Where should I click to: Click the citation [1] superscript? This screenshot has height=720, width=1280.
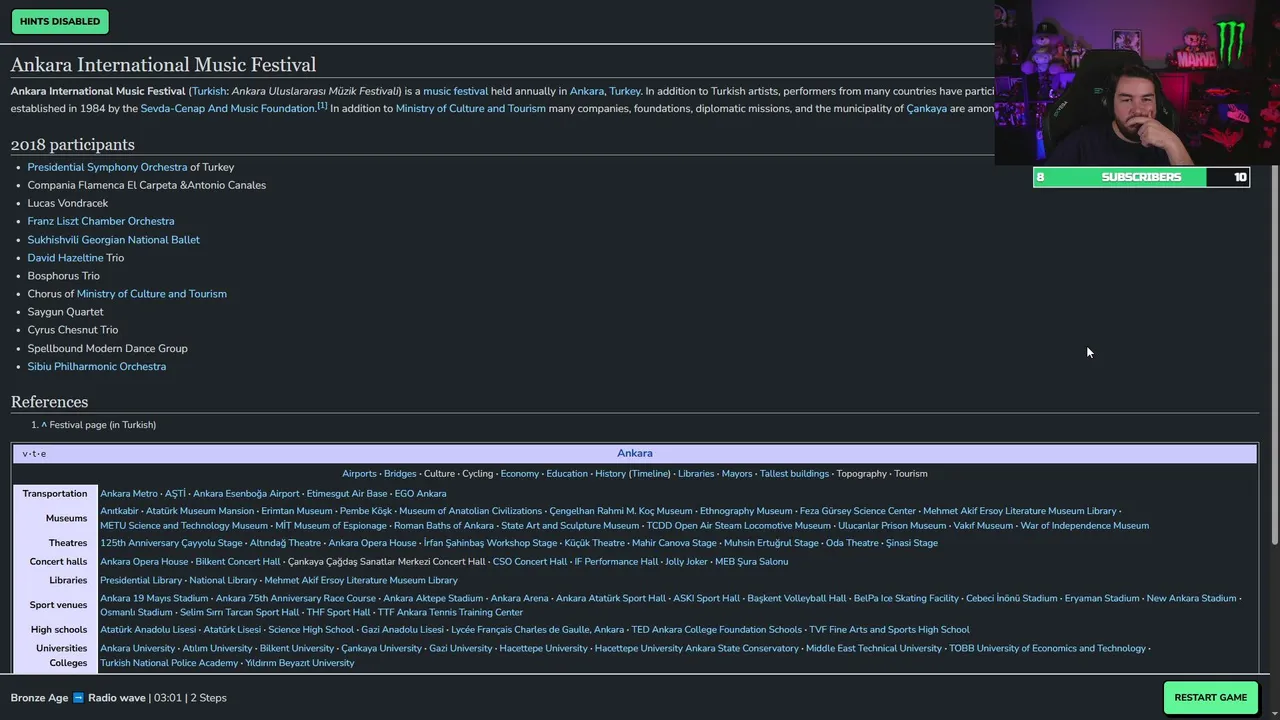[322, 105]
